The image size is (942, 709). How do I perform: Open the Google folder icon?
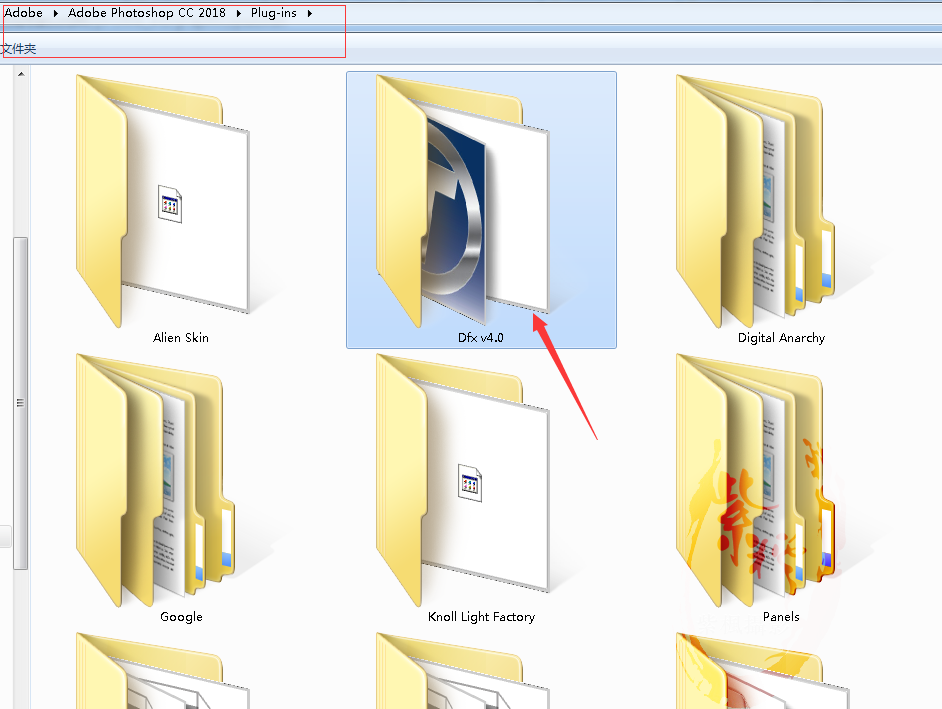coord(156,481)
